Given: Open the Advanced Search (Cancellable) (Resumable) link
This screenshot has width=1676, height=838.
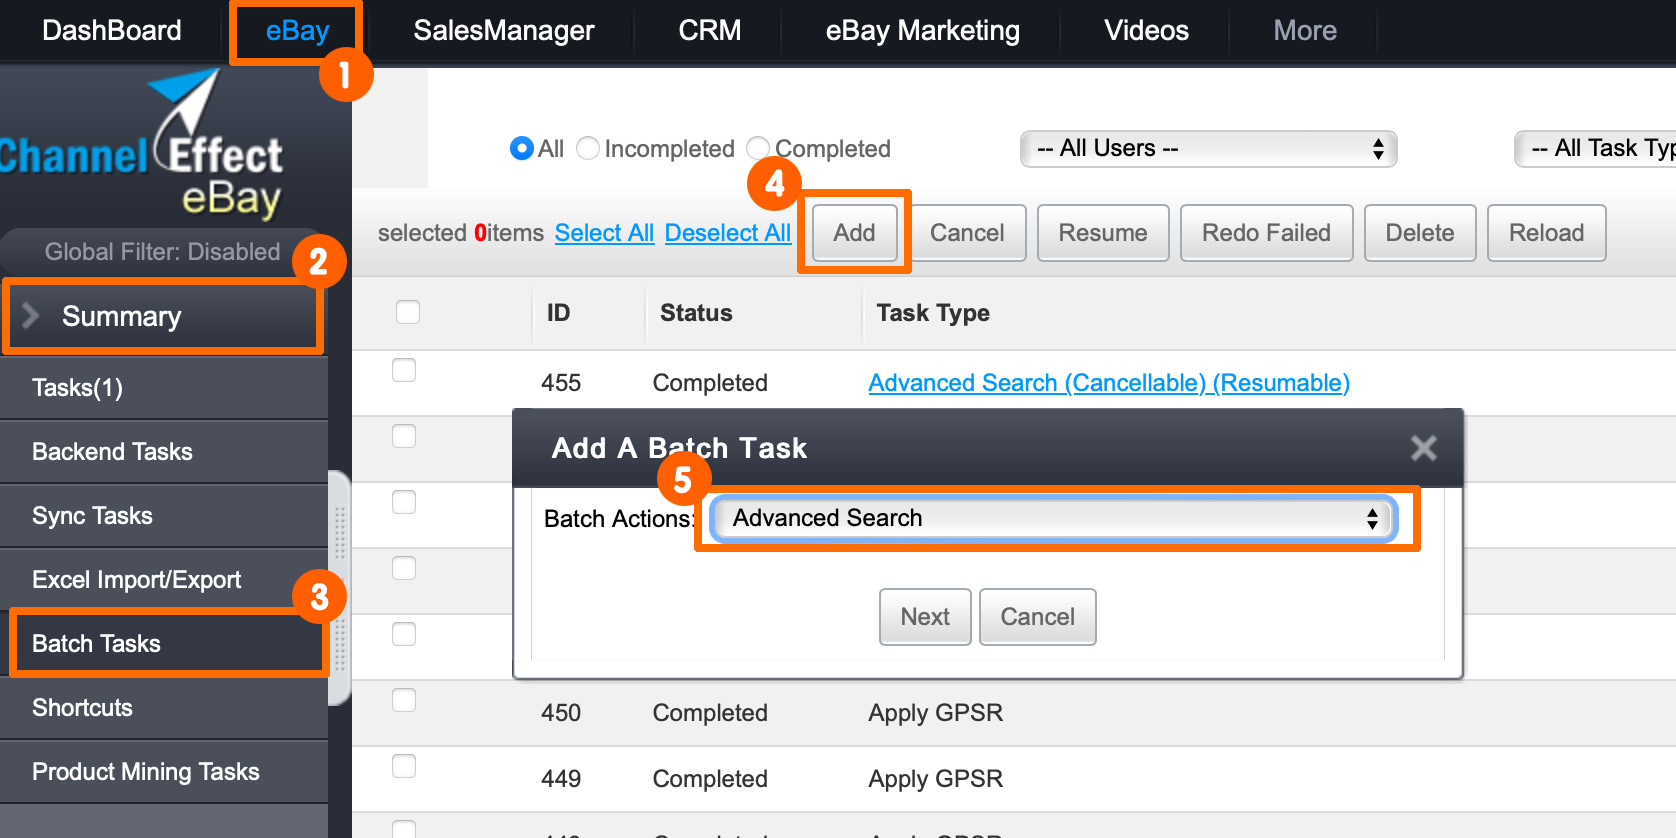Looking at the screenshot, I should coord(1109,383).
